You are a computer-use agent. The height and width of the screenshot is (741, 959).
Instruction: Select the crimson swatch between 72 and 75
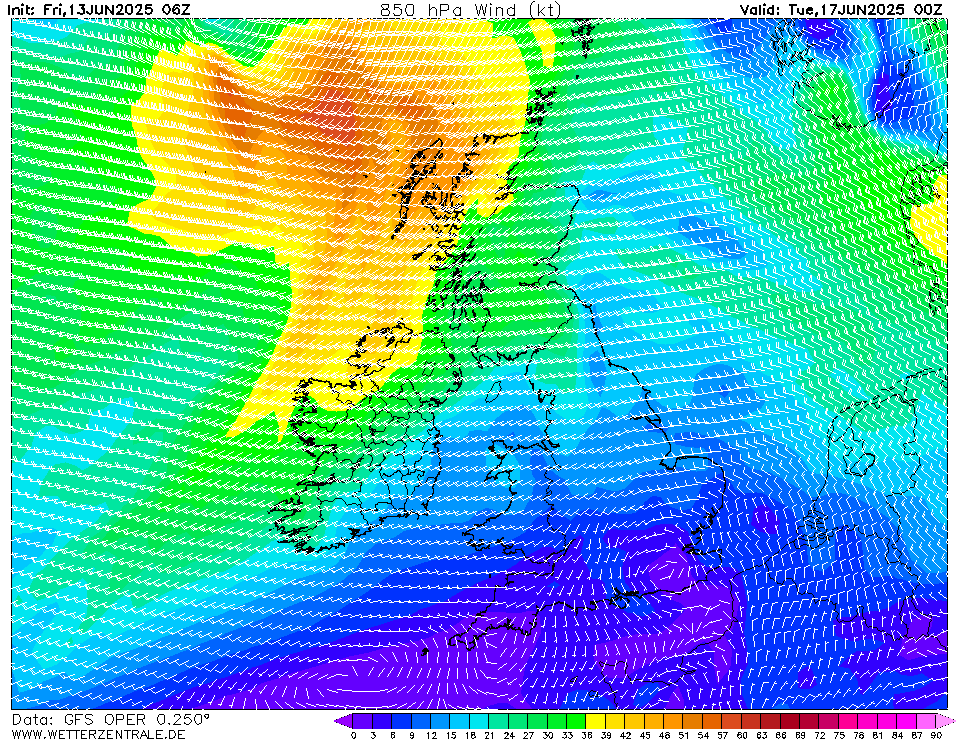point(829,721)
